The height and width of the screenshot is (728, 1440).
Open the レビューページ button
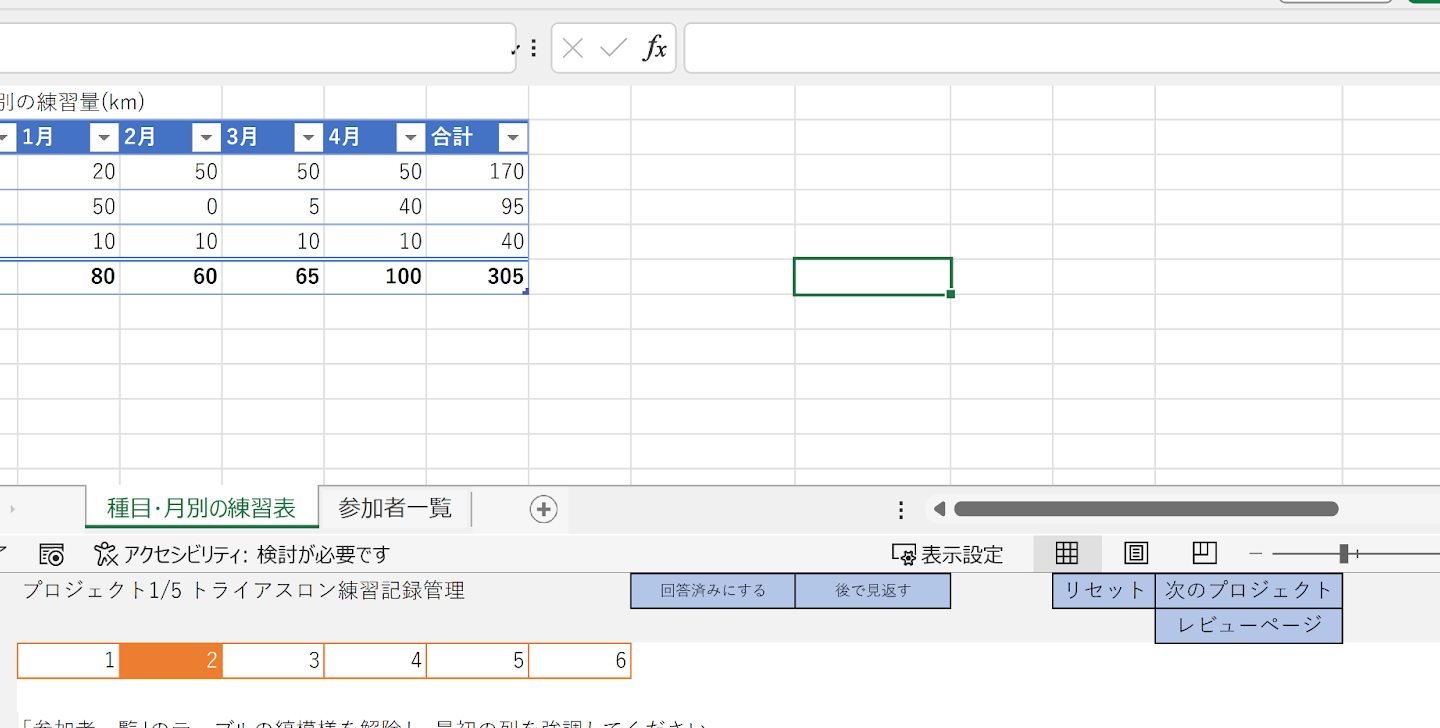1249,625
